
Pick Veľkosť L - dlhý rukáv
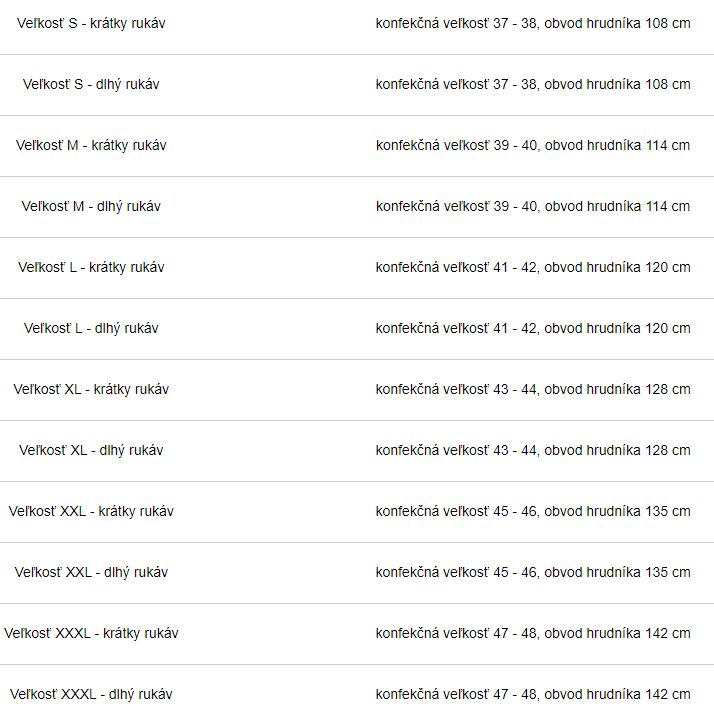coord(91,329)
